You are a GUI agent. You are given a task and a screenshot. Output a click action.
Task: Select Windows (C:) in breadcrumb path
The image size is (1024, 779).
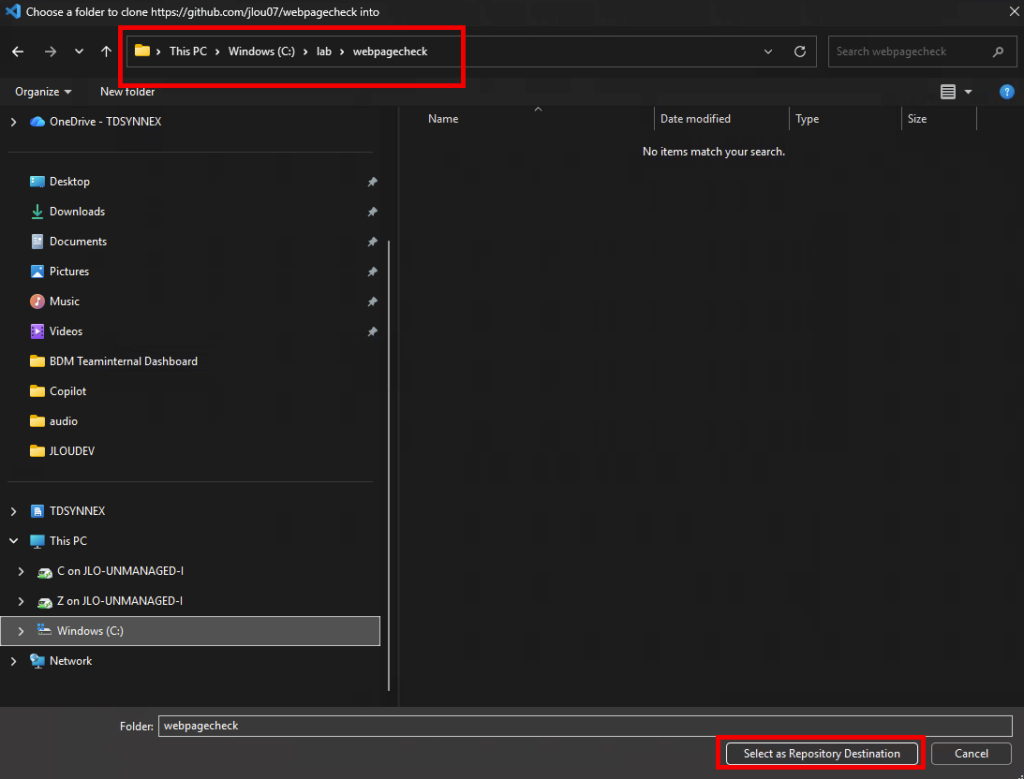(x=261, y=52)
